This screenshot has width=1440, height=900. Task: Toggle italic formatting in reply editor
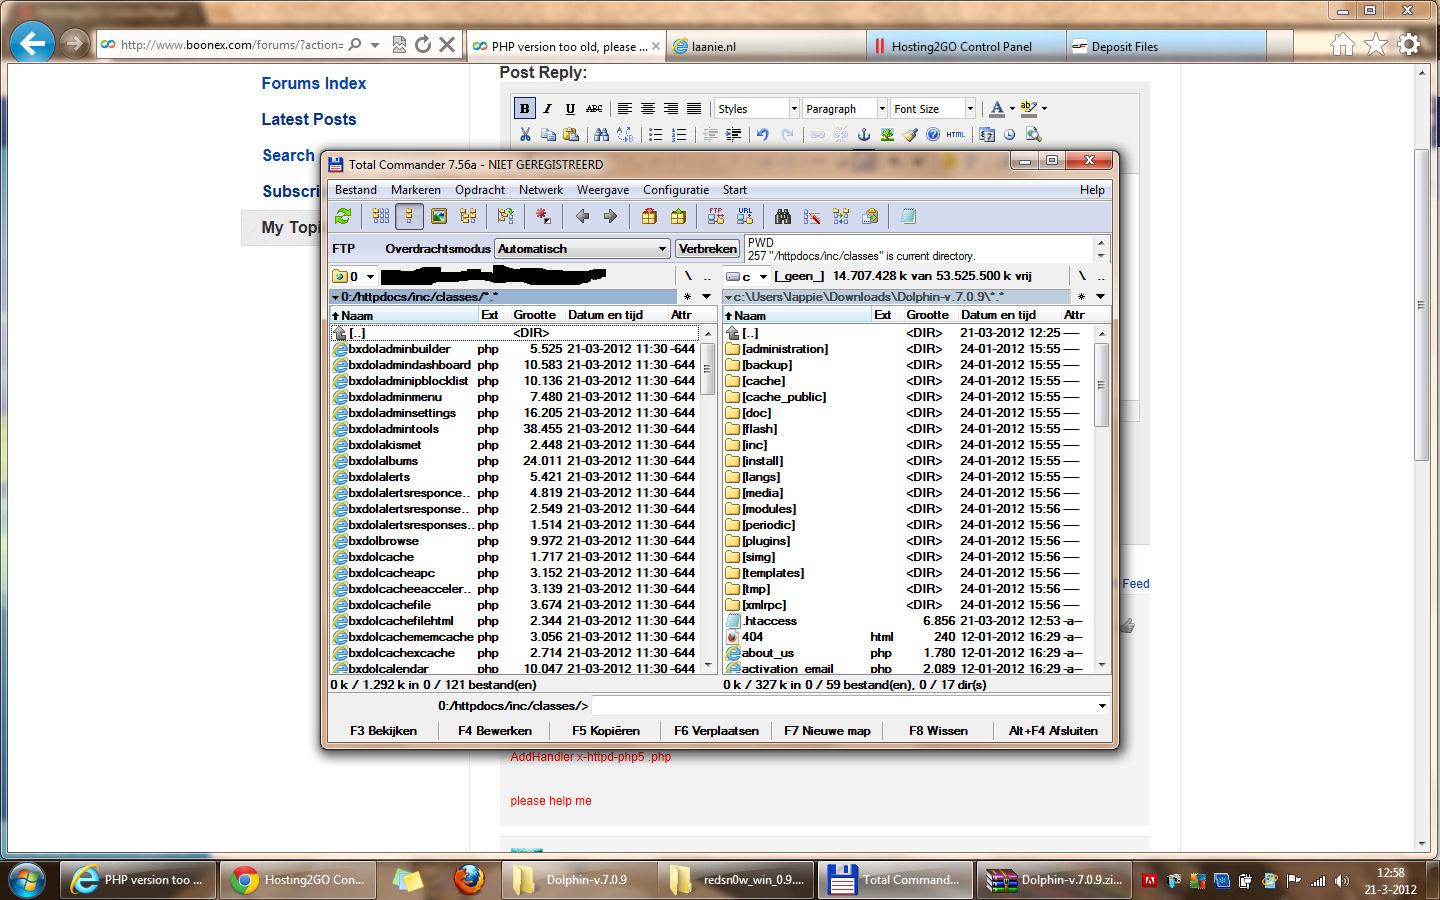547,109
